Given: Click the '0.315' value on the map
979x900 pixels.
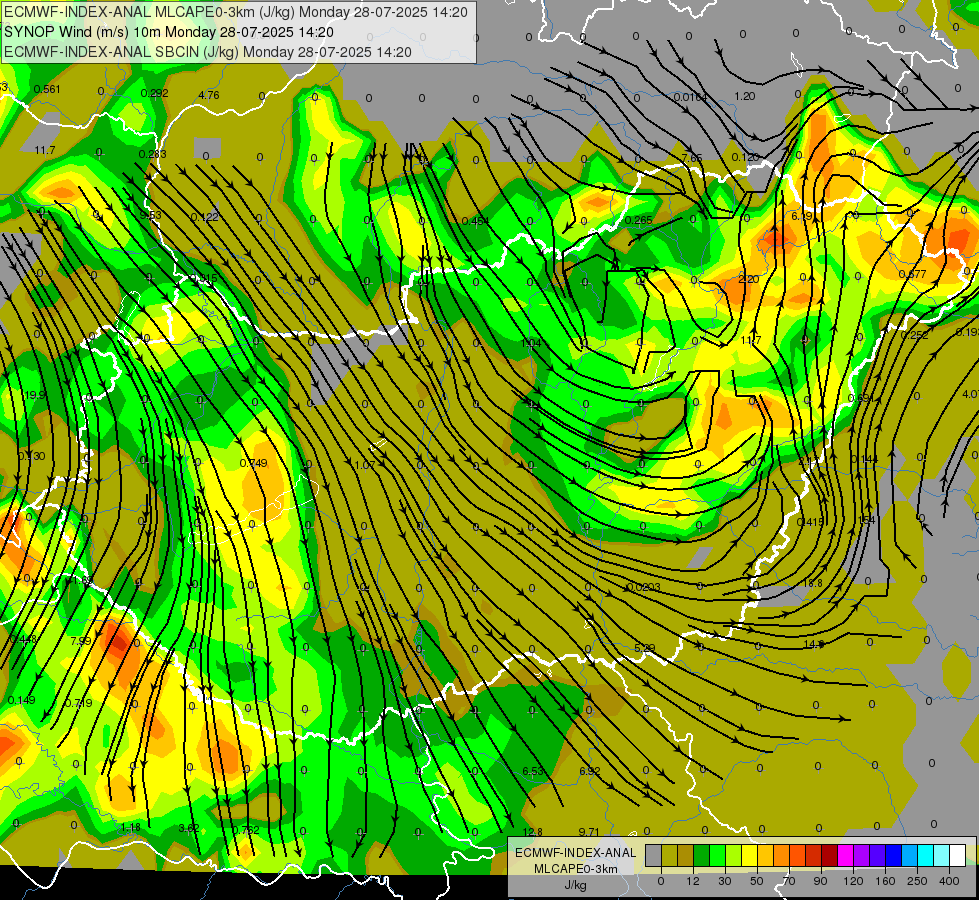Looking at the screenshot, I should click(x=203, y=279).
